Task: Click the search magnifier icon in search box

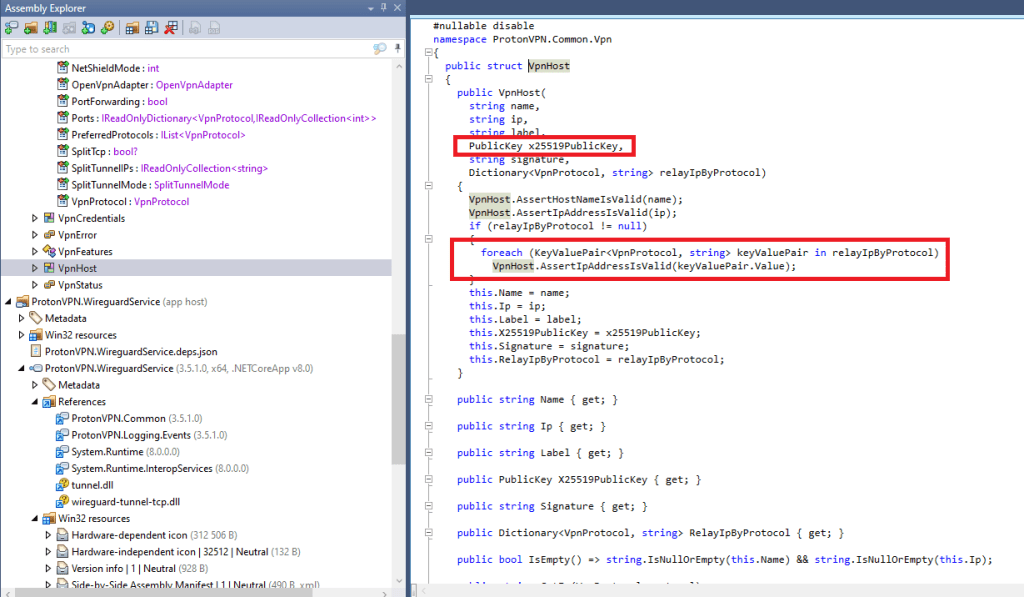Action: [379, 49]
